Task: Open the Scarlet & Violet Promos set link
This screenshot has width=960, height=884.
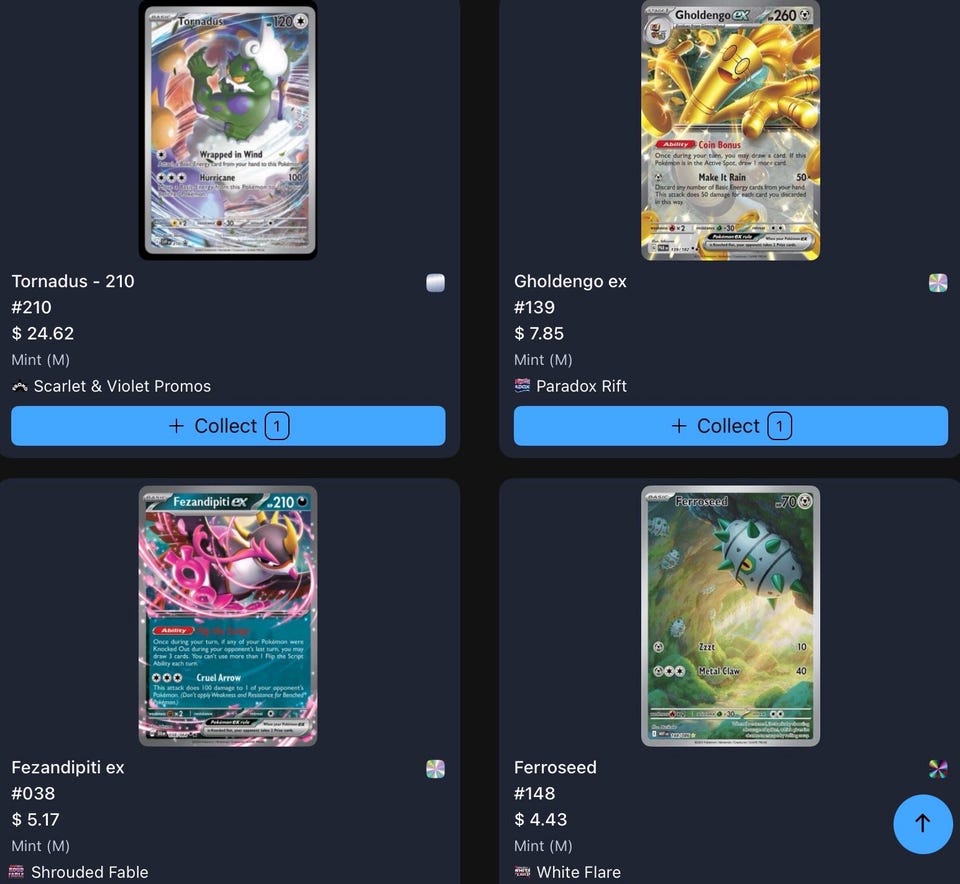Action: tap(122, 386)
